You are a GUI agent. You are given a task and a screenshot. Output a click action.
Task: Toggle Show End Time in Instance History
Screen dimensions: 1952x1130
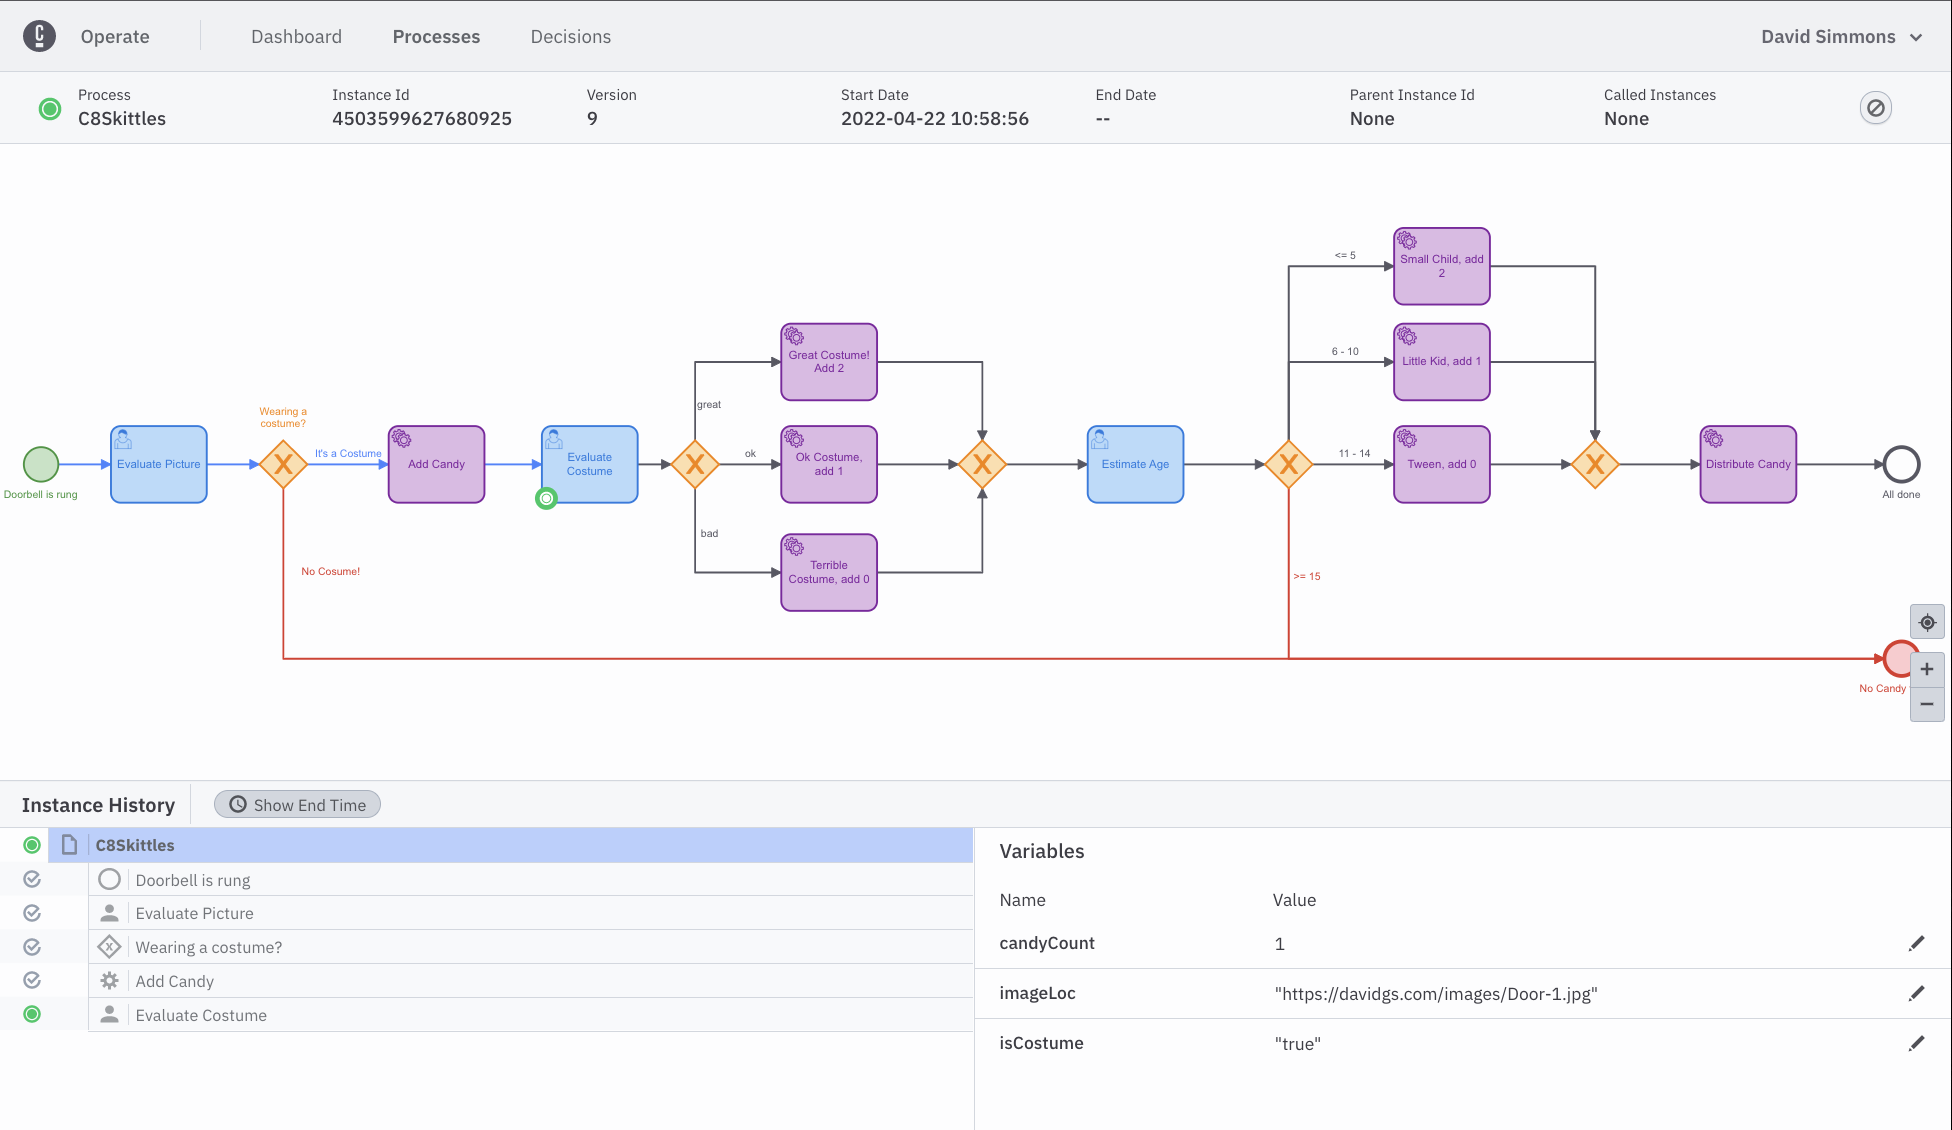pos(297,805)
